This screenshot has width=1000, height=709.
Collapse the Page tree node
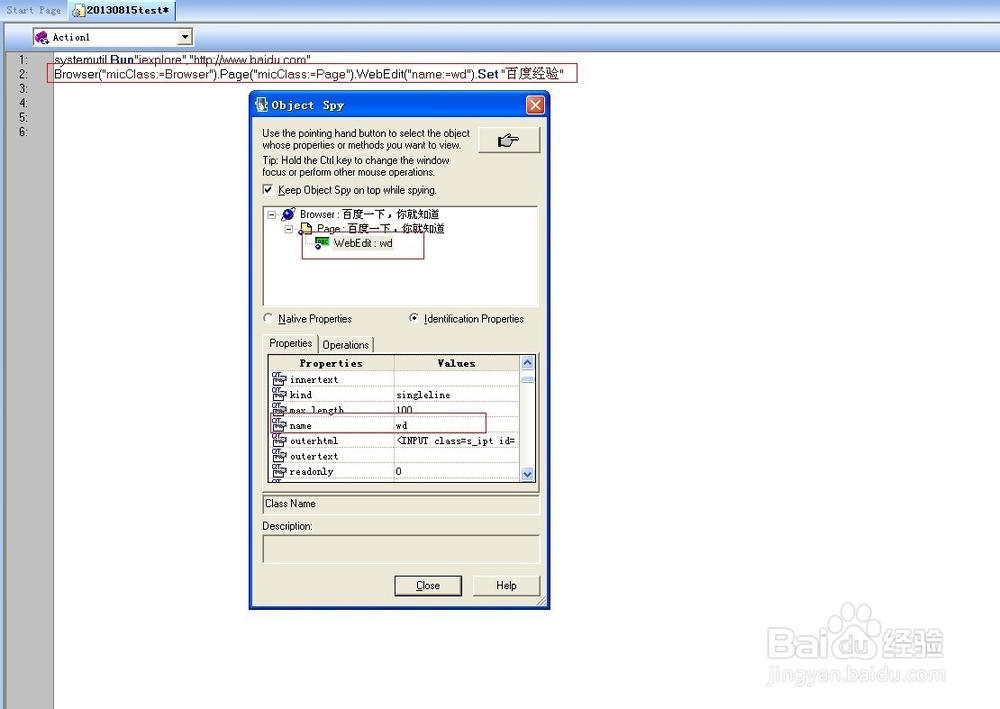(288, 229)
